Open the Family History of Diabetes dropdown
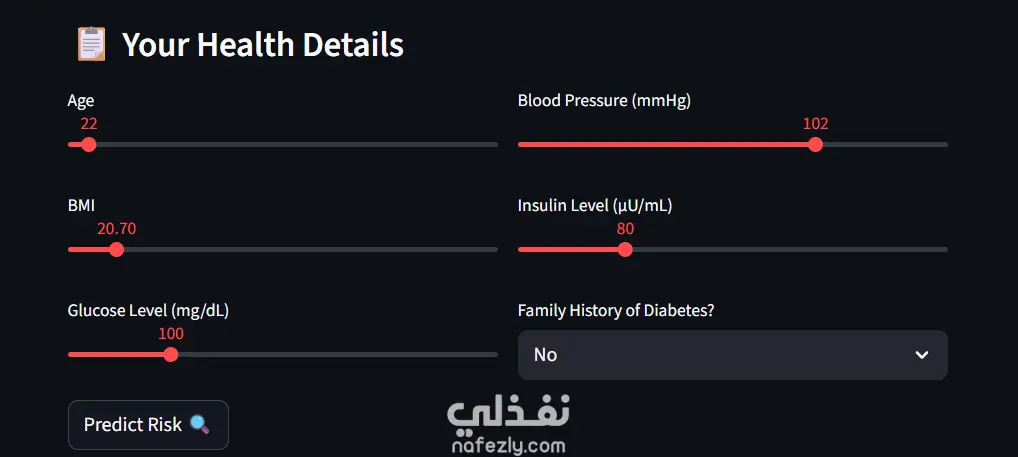The height and width of the screenshot is (457, 1018). (x=732, y=355)
